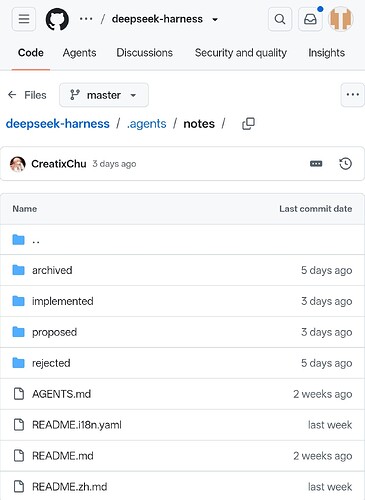
Task: Go to GitHub home via Octocat logo
Action: tap(57, 19)
